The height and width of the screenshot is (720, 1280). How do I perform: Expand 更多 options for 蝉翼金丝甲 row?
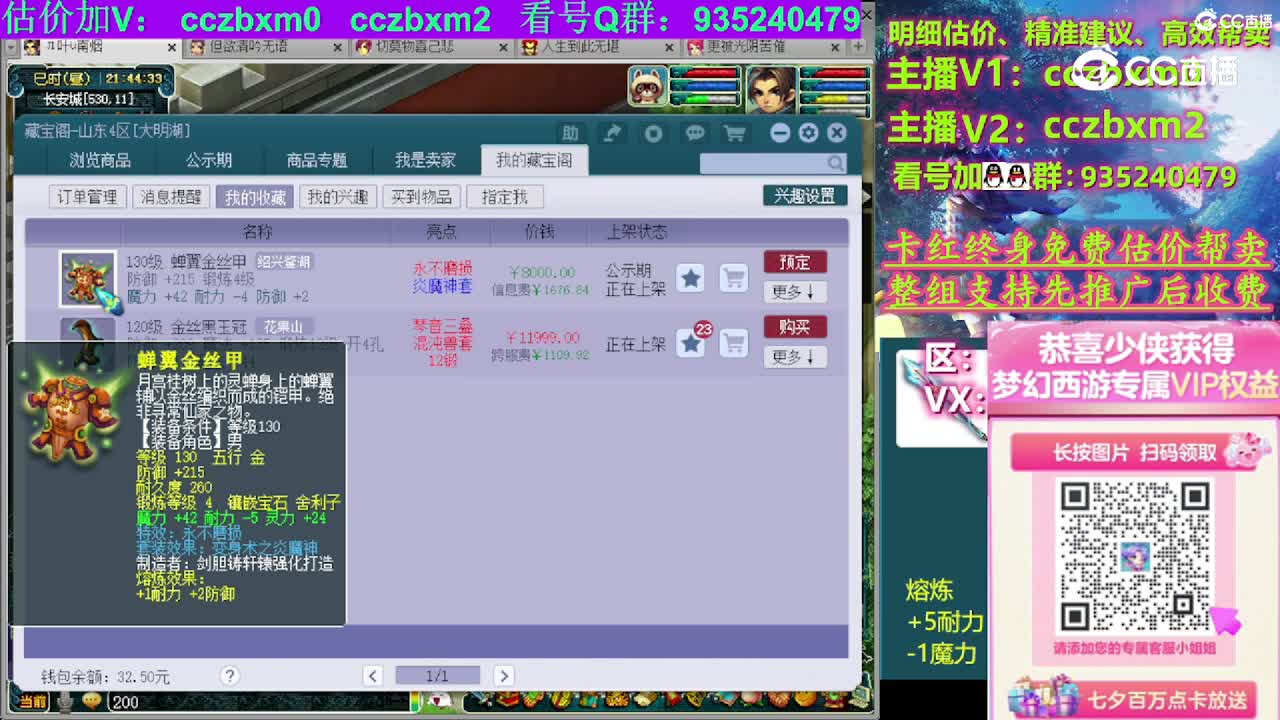(x=795, y=291)
